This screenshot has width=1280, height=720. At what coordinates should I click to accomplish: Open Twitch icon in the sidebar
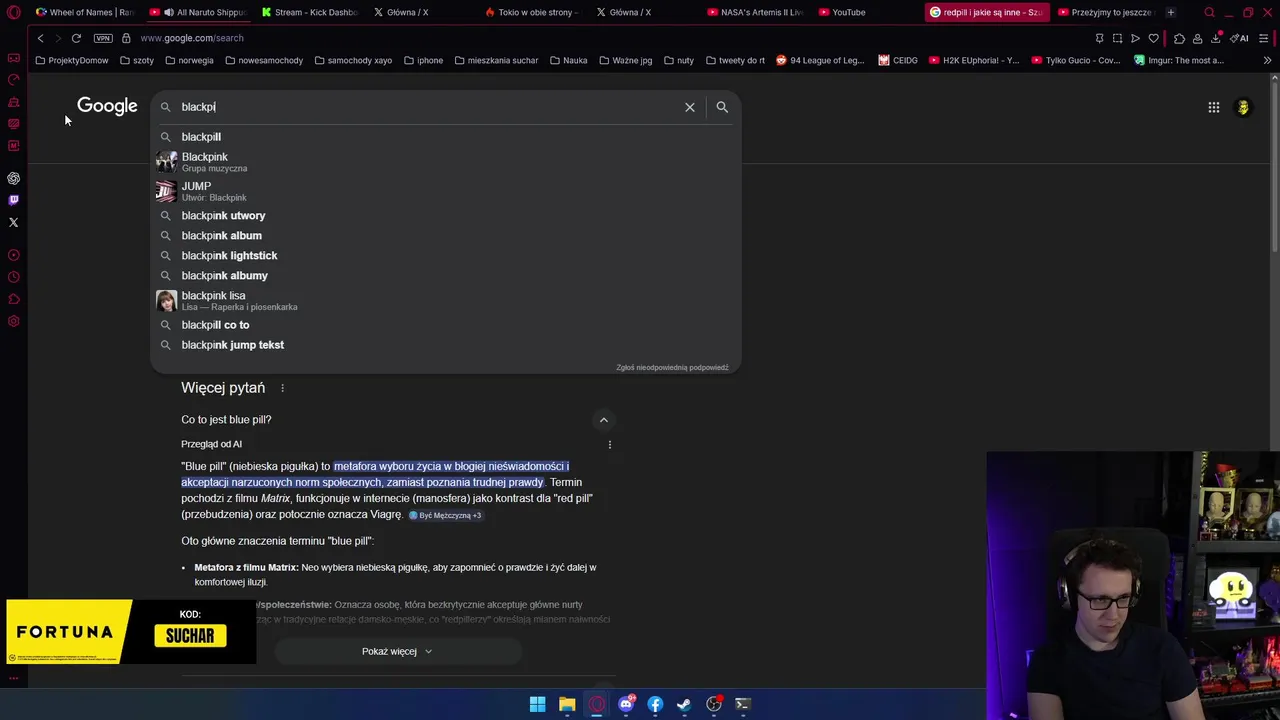click(13, 200)
